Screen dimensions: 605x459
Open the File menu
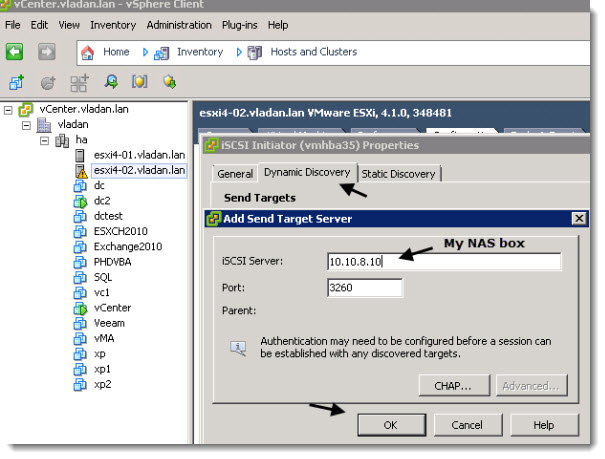(13, 25)
